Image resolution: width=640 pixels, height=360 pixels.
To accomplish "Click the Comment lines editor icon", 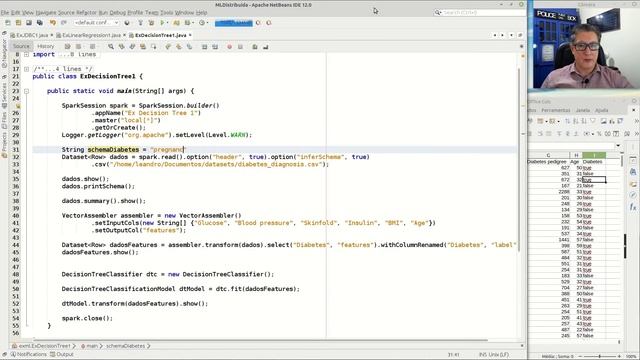I will [255, 47].
